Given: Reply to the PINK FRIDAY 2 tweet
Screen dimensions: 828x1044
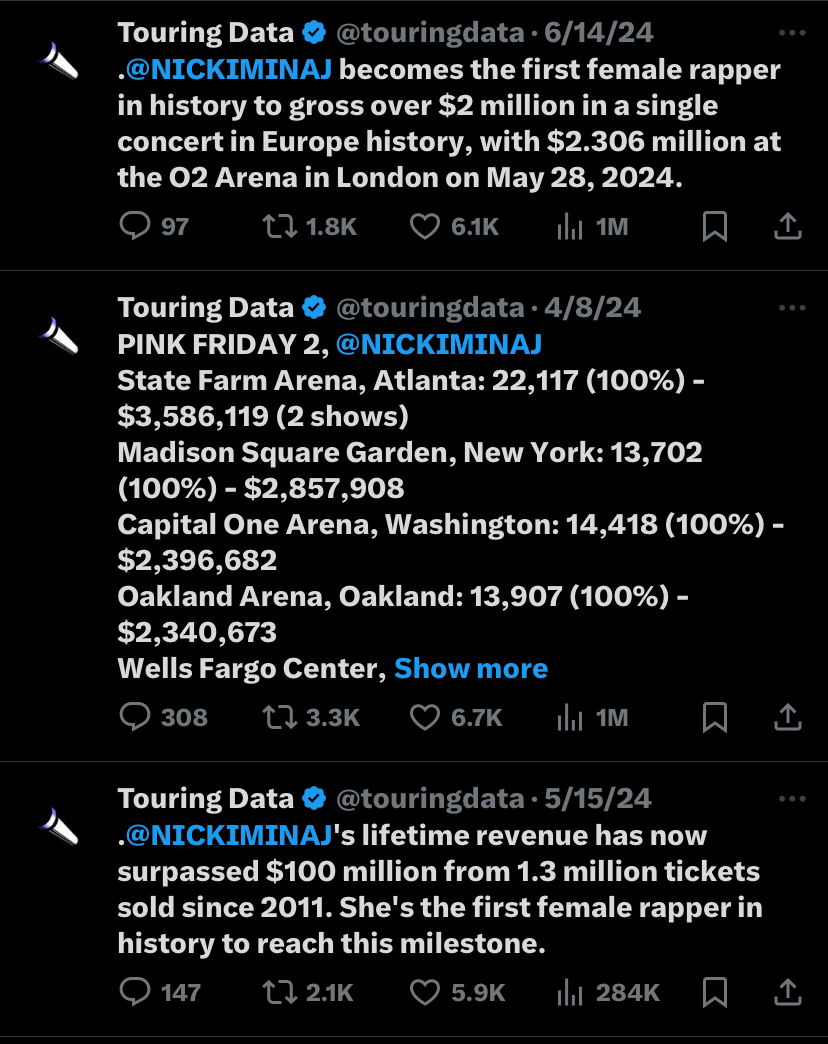Looking at the screenshot, I should pos(135,717).
